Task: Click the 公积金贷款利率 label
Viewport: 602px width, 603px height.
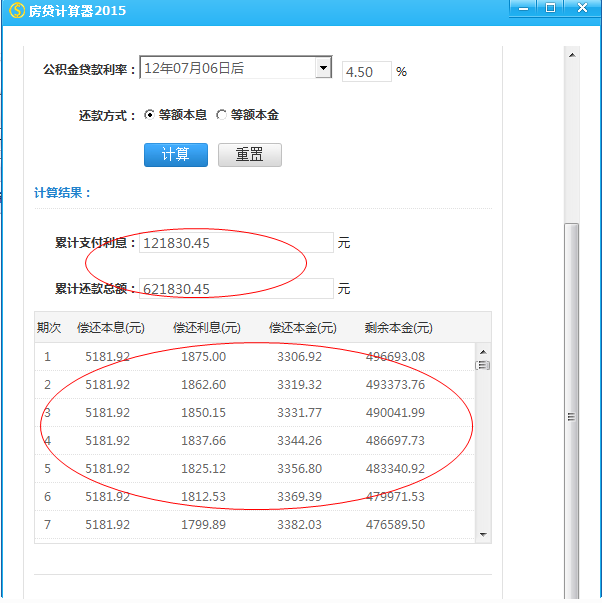Action: [89, 70]
